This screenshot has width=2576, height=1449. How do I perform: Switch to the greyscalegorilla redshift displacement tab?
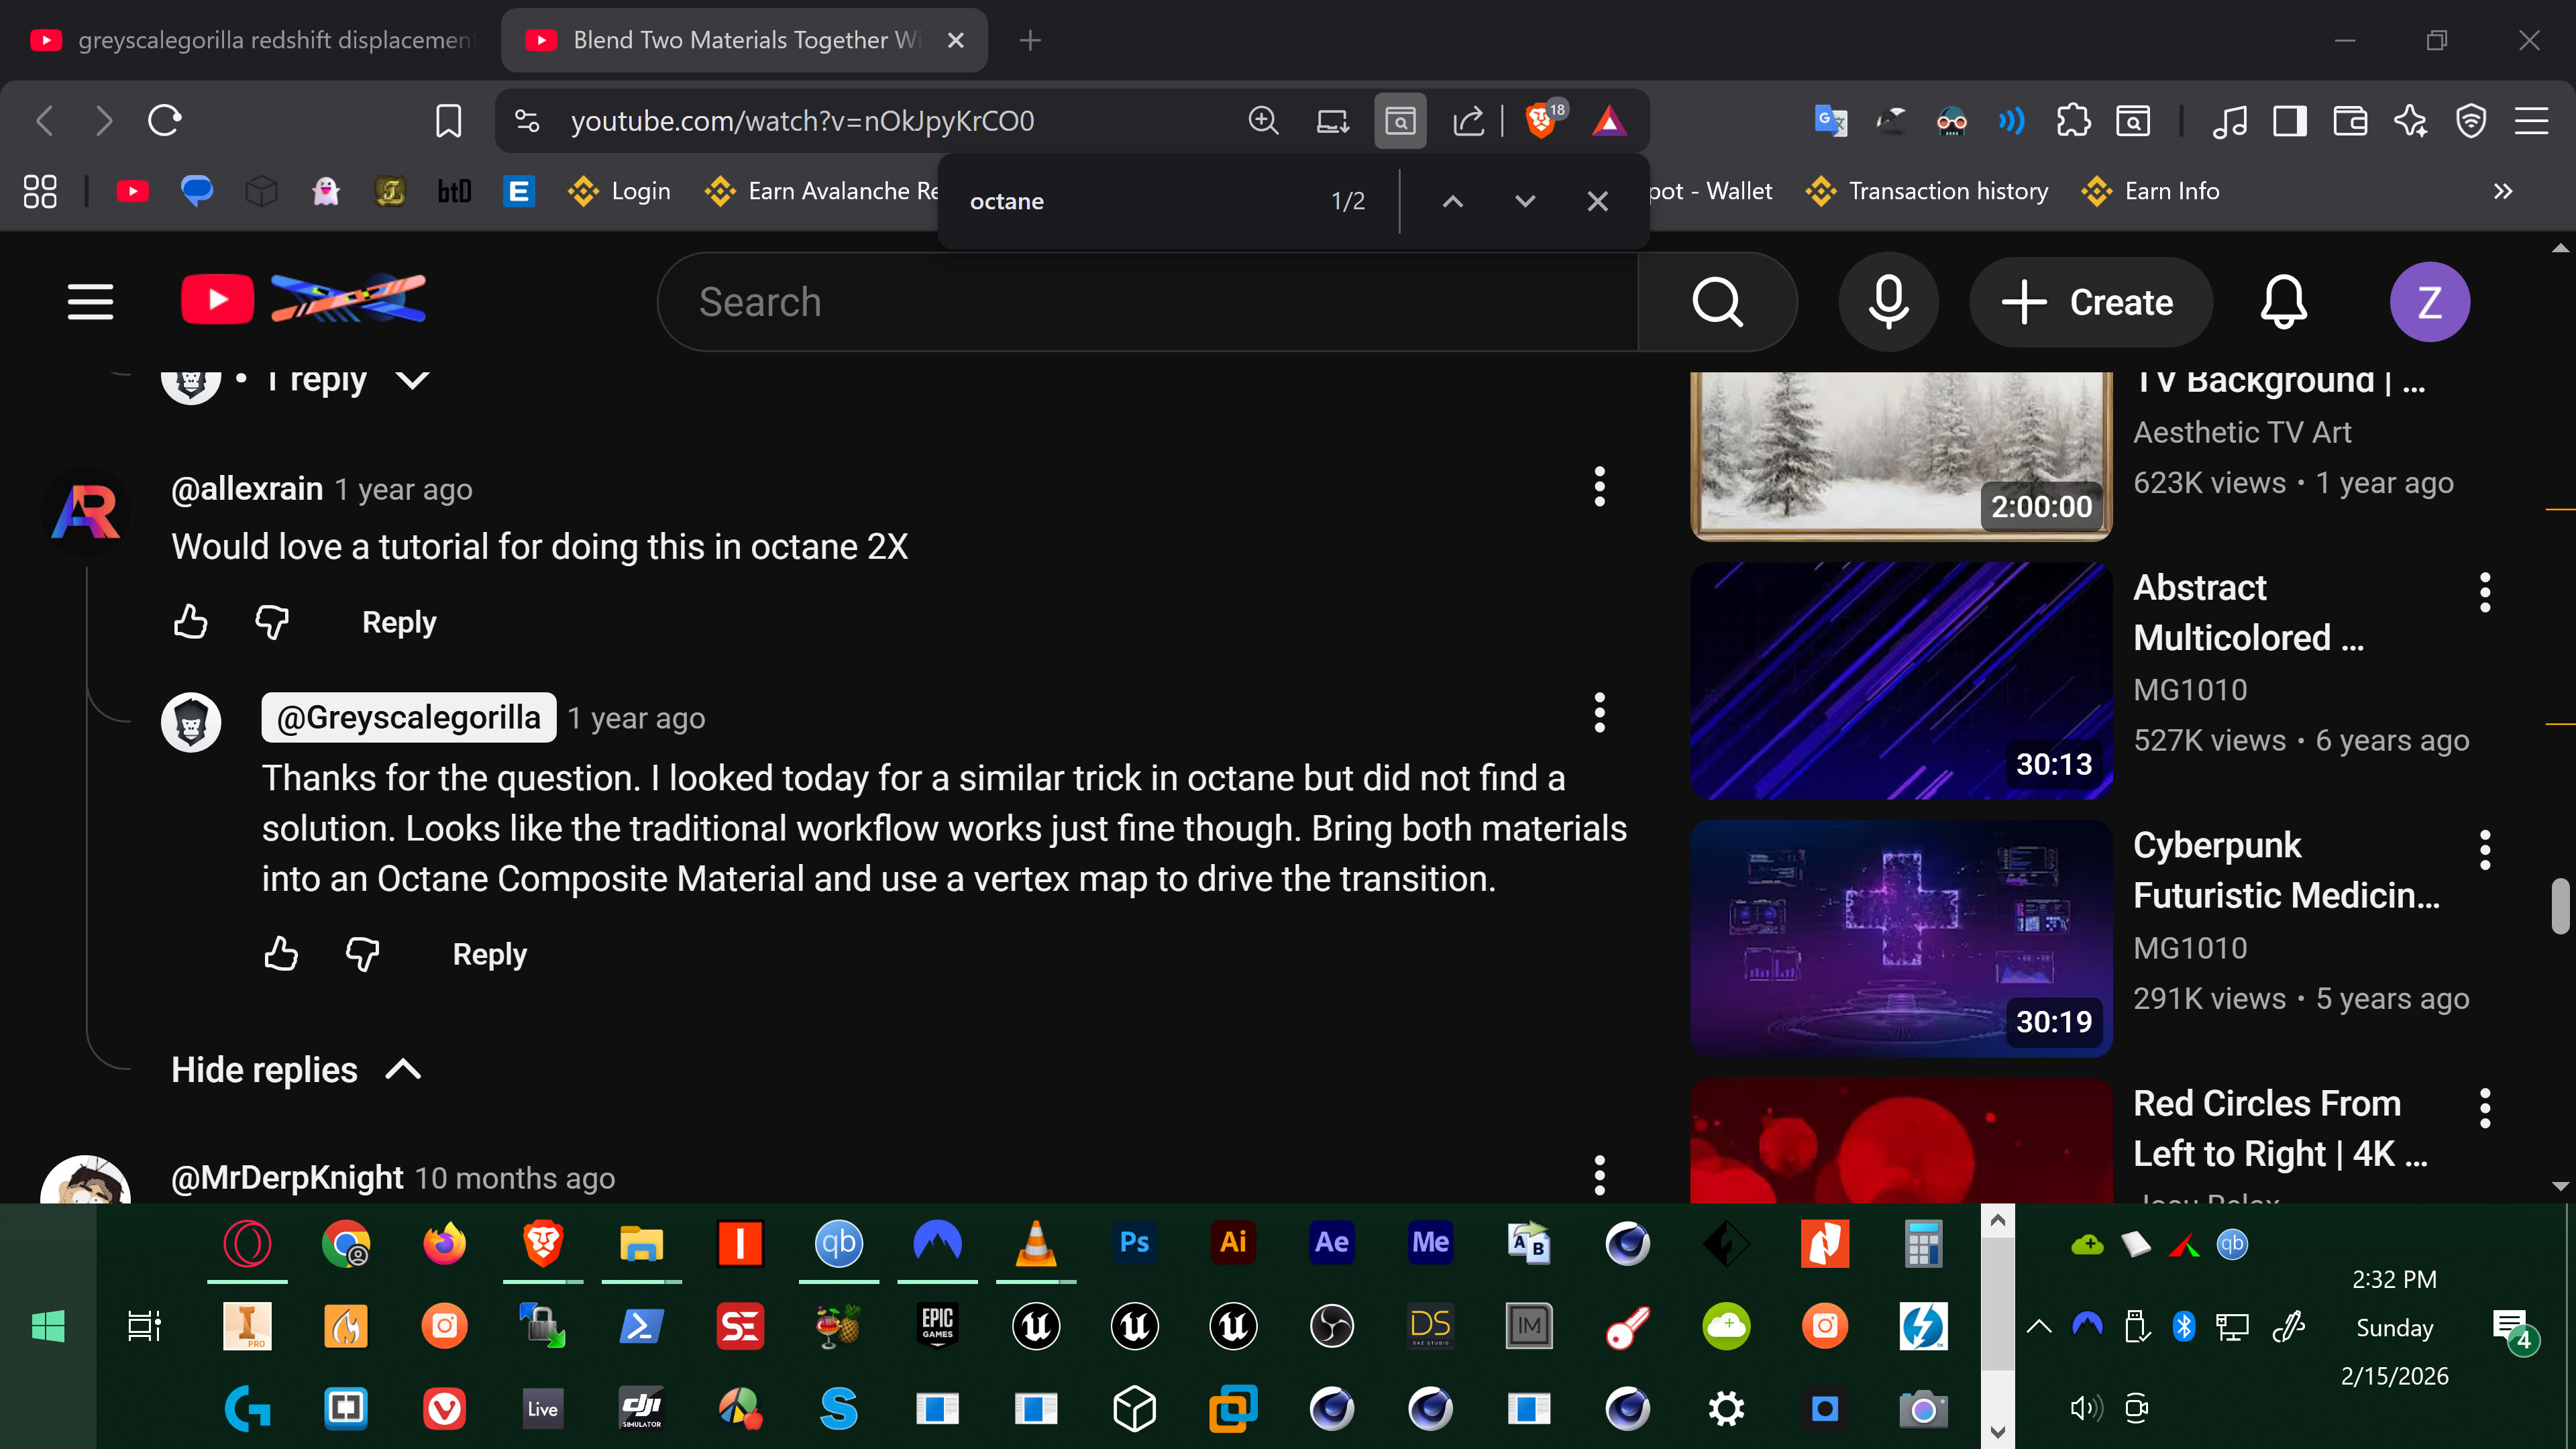pyautogui.click(x=250, y=40)
